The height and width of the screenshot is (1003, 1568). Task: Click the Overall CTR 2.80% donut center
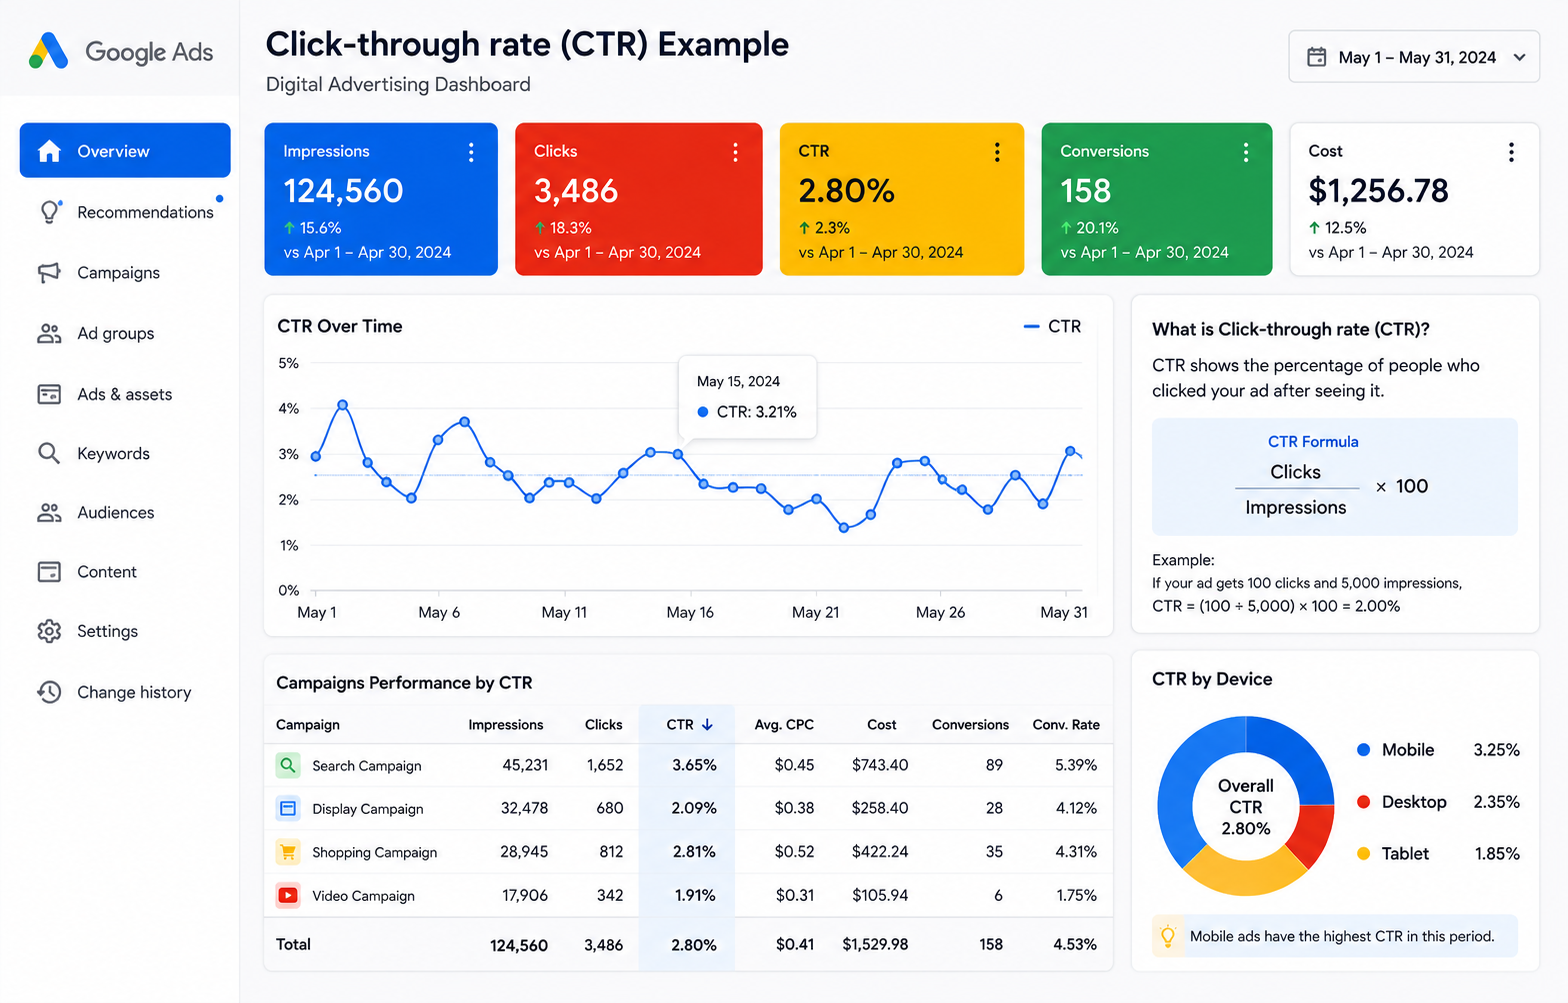(x=1245, y=807)
